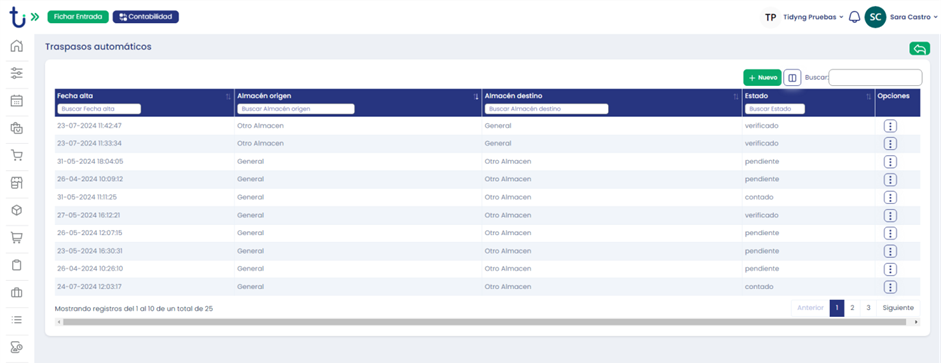941x363 pixels.
Task: Click the horizontal table scrollbar
Action: pos(484,322)
